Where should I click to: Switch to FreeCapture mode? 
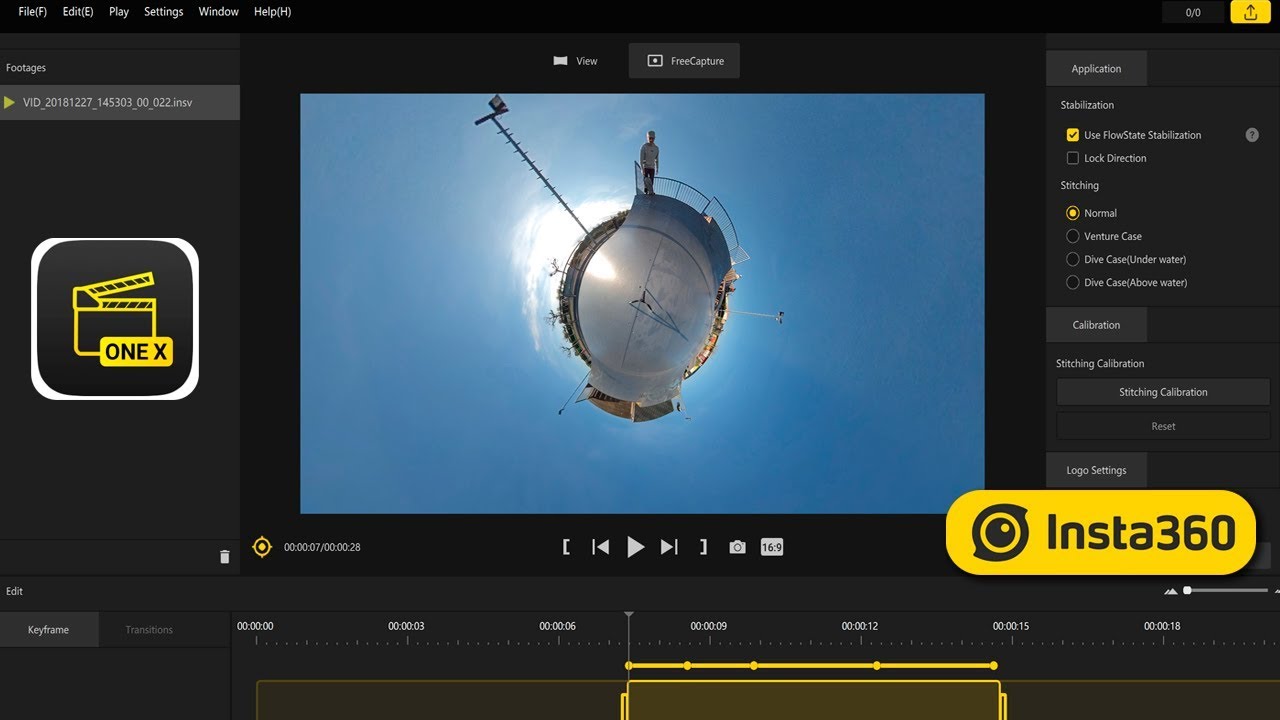click(684, 61)
